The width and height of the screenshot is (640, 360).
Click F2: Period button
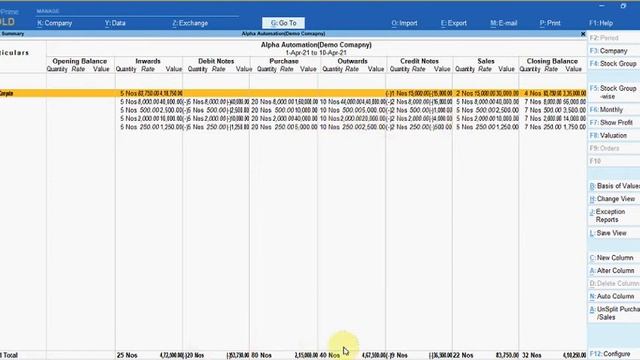613,38
